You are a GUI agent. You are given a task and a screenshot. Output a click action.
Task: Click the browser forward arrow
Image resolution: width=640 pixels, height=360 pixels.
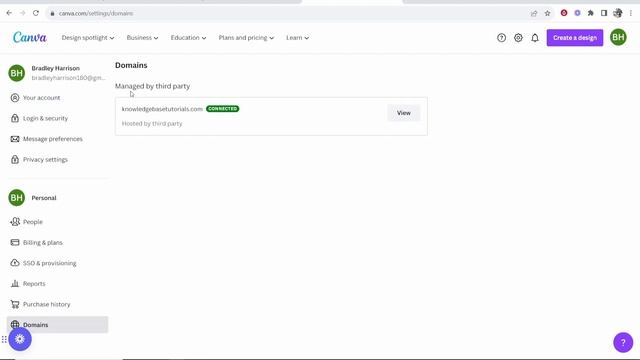pos(22,13)
